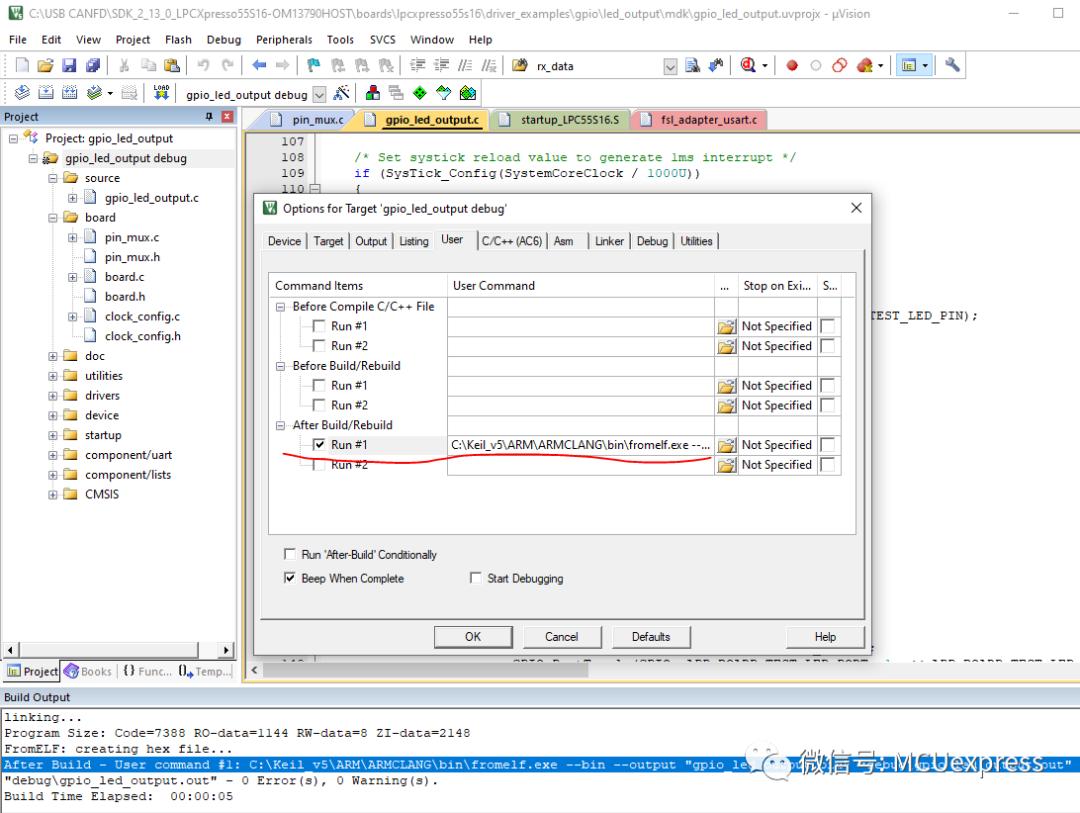Insert breakpoint using red circle icon

coord(792,65)
